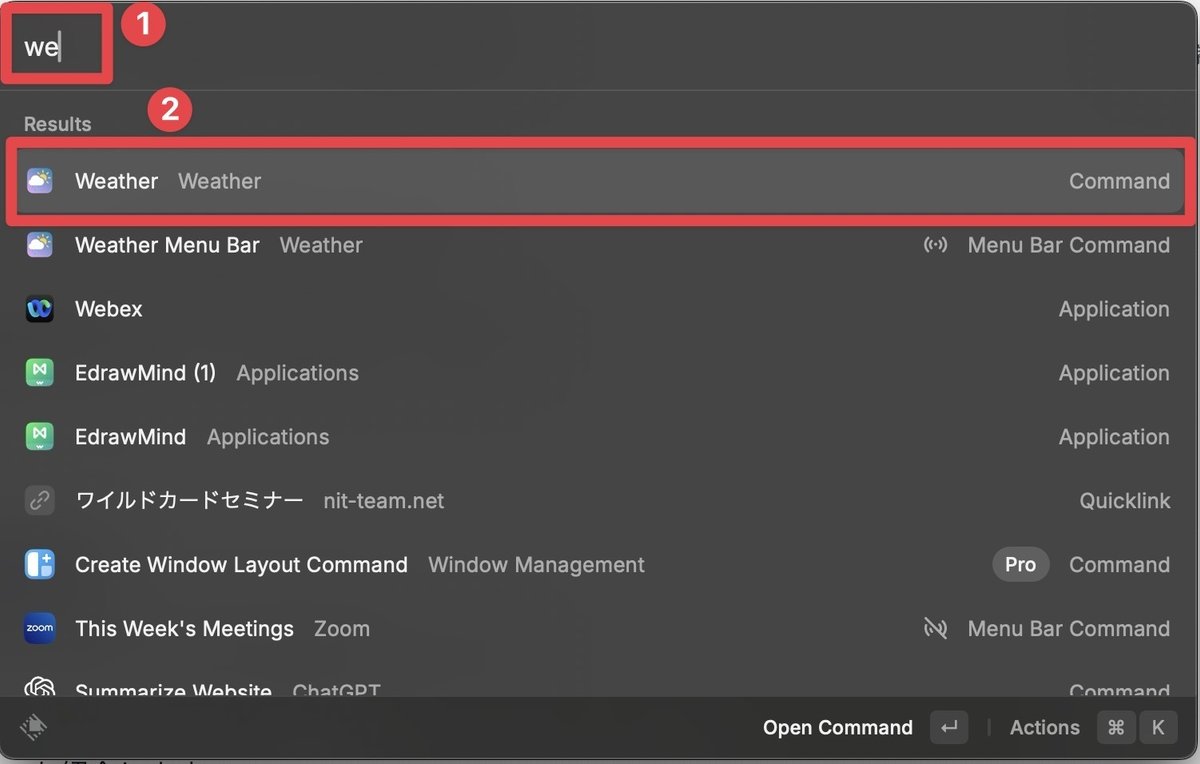This screenshot has width=1200, height=764.
Task: Click the search field containing 'we'
Action: point(600,48)
